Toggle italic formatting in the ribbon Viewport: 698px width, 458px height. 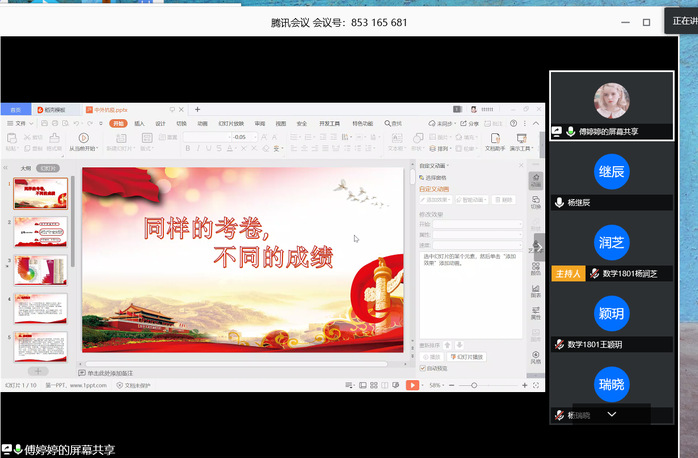(x=198, y=148)
